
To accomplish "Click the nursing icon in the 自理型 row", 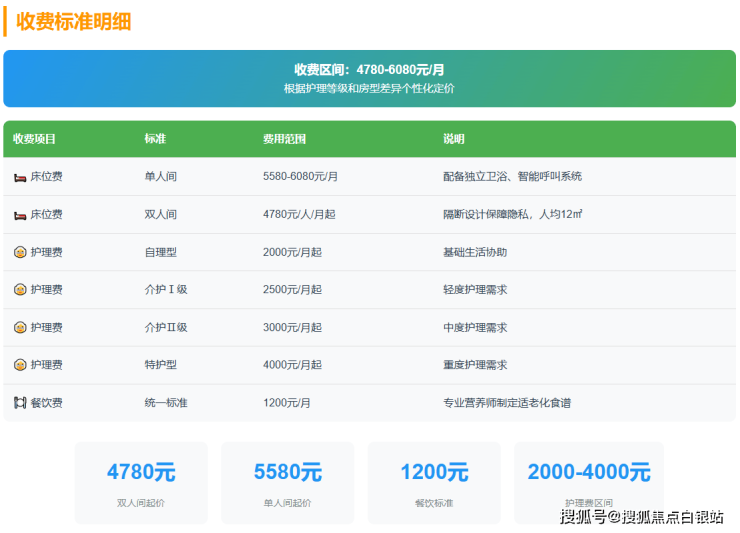I will click(20, 252).
